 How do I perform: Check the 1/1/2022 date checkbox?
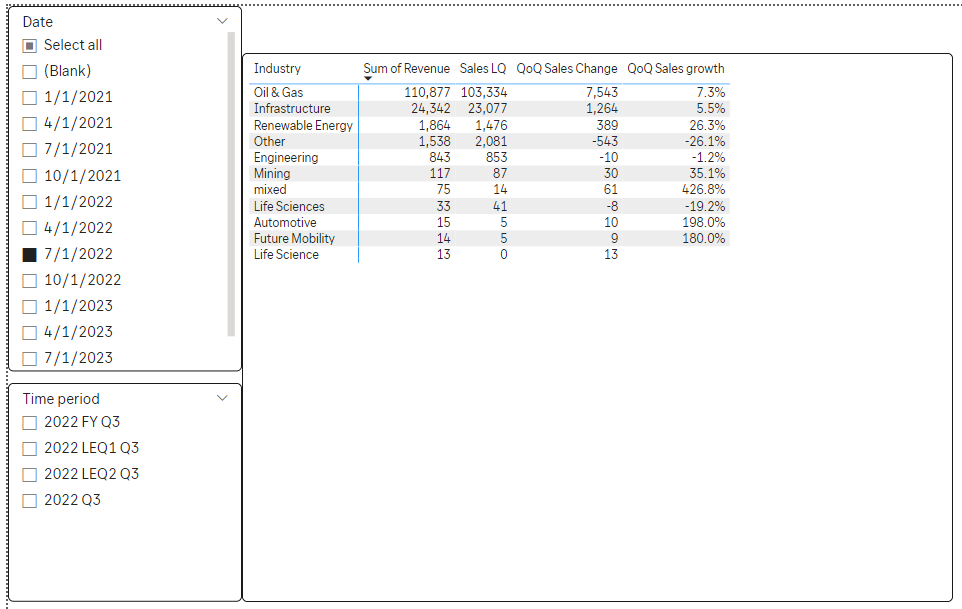[x=29, y=202]
